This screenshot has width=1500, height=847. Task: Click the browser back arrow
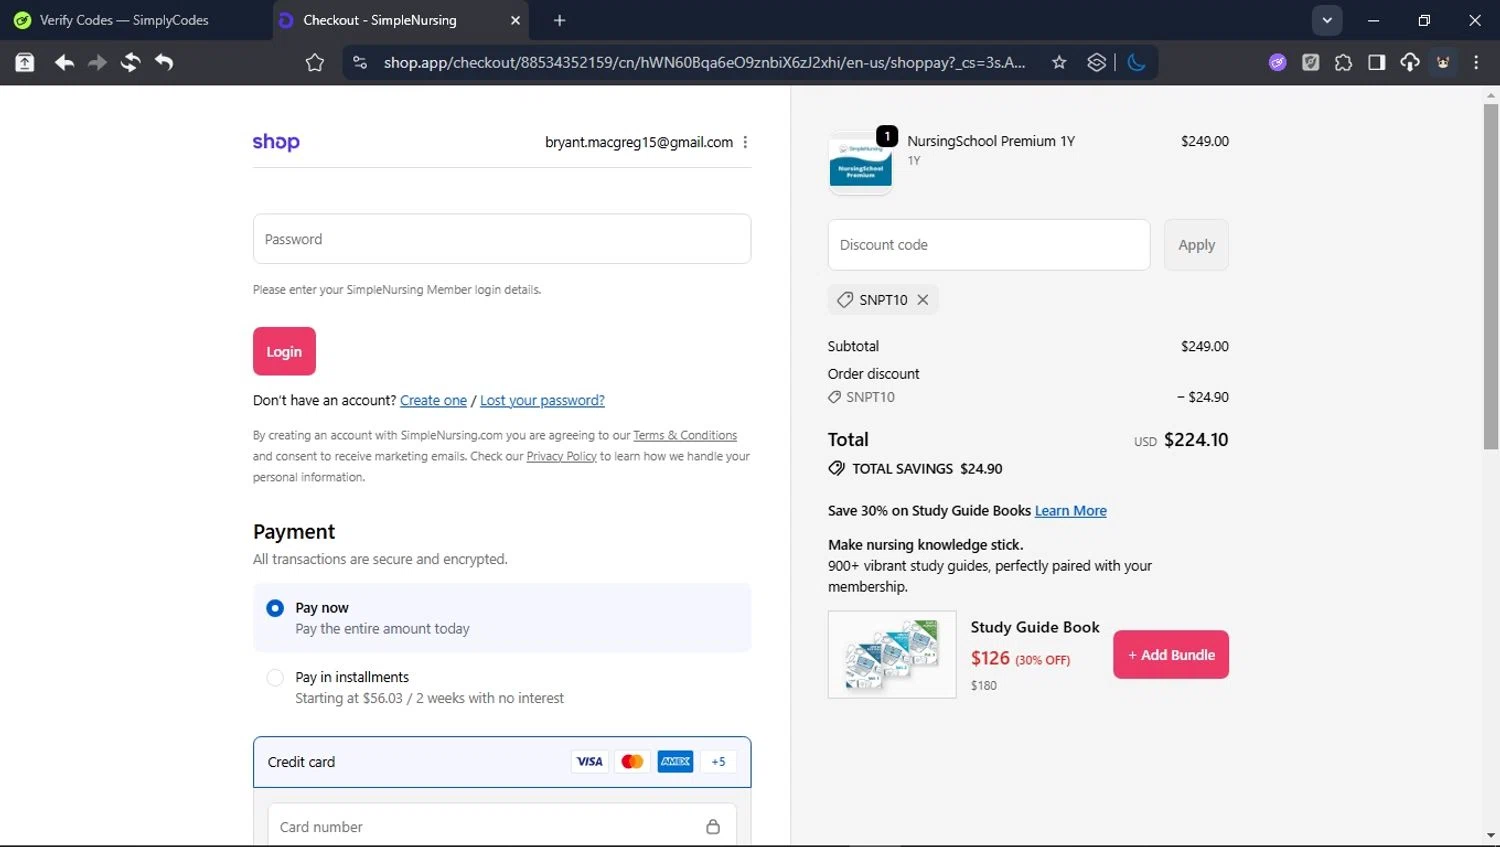coord(64,63)
